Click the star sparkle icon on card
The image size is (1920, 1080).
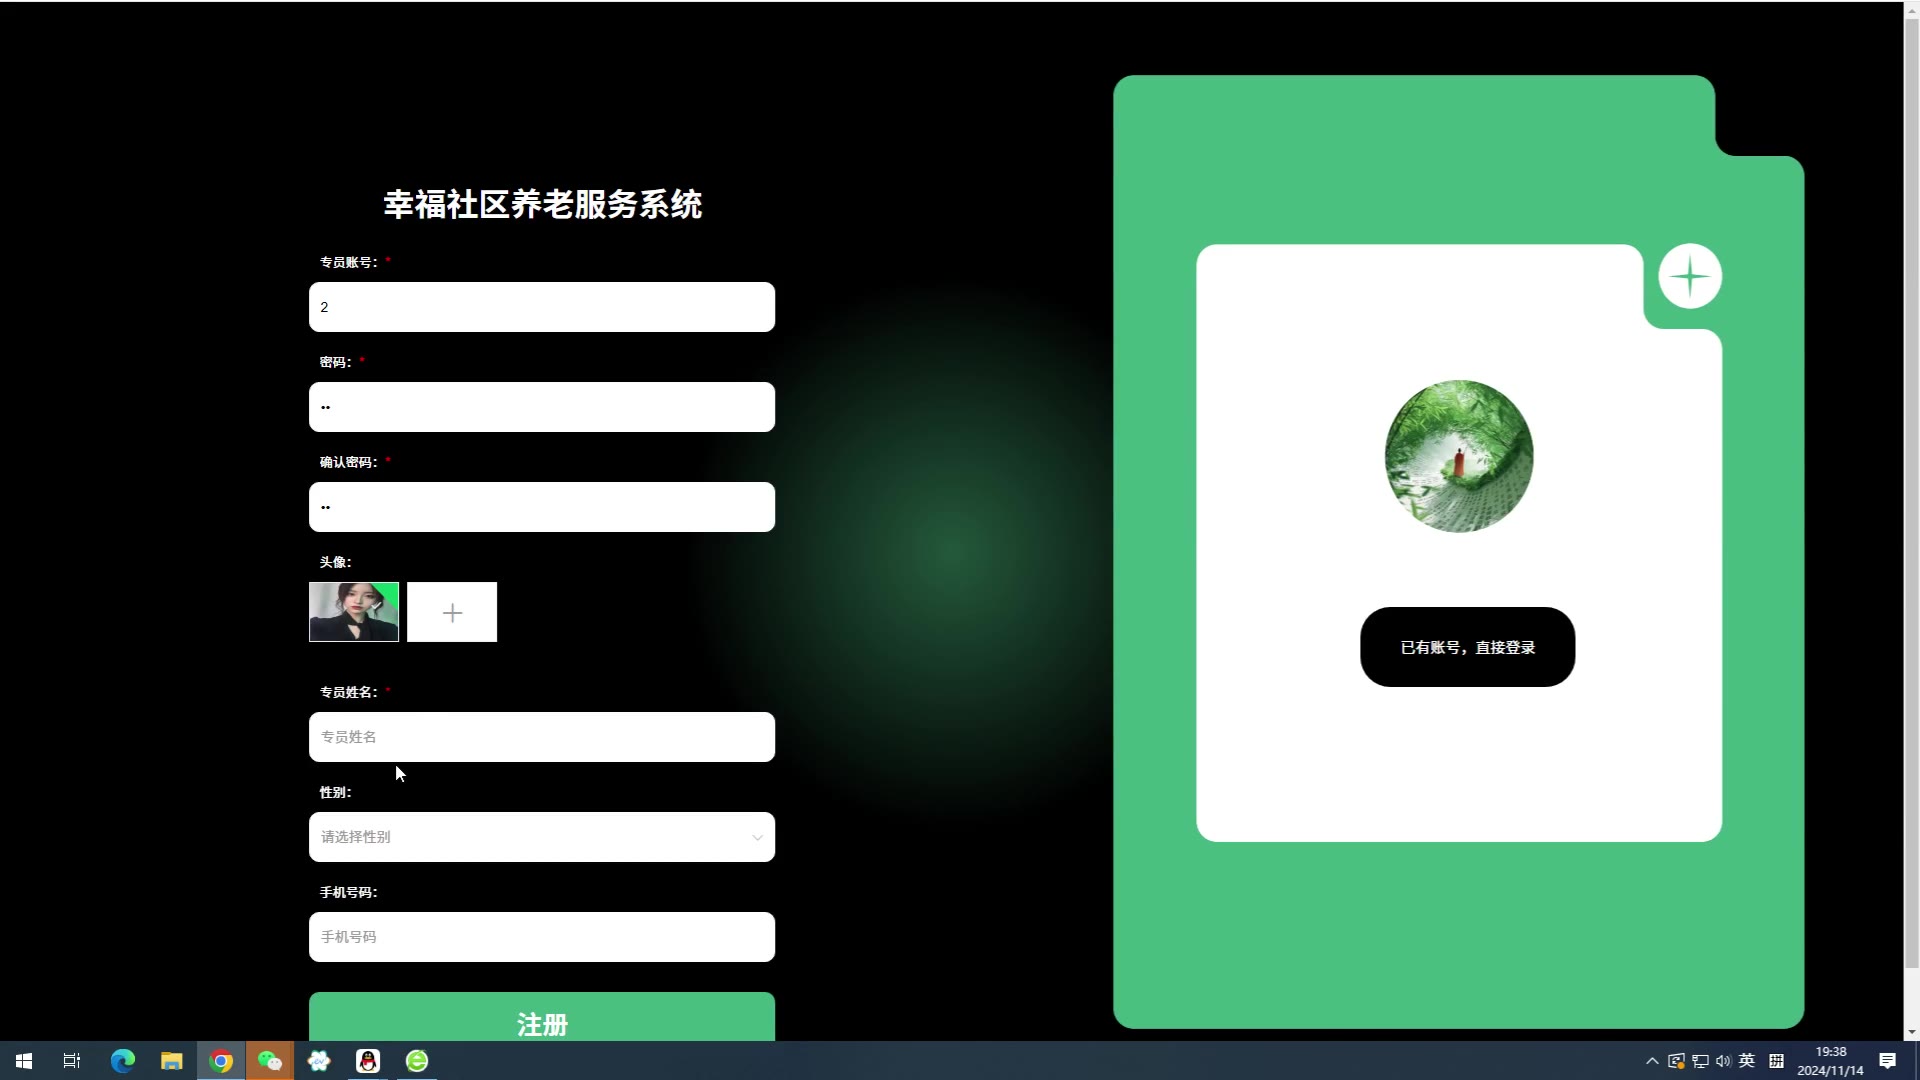point(1690,276)
